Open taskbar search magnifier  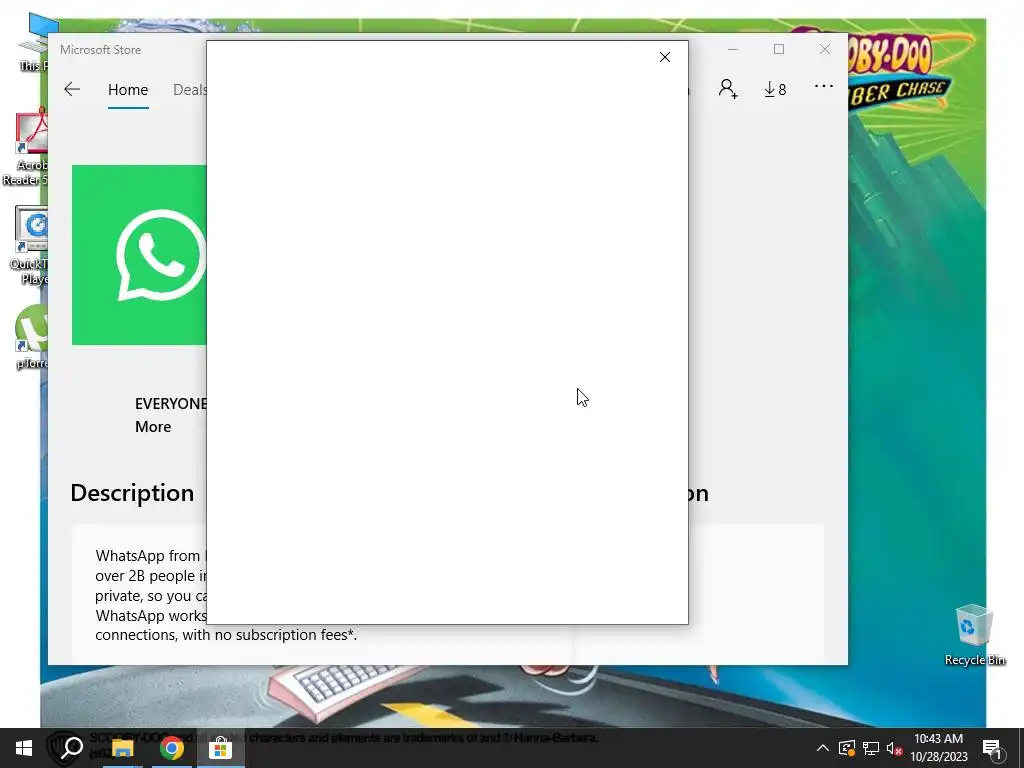click(x=72, y=748)
